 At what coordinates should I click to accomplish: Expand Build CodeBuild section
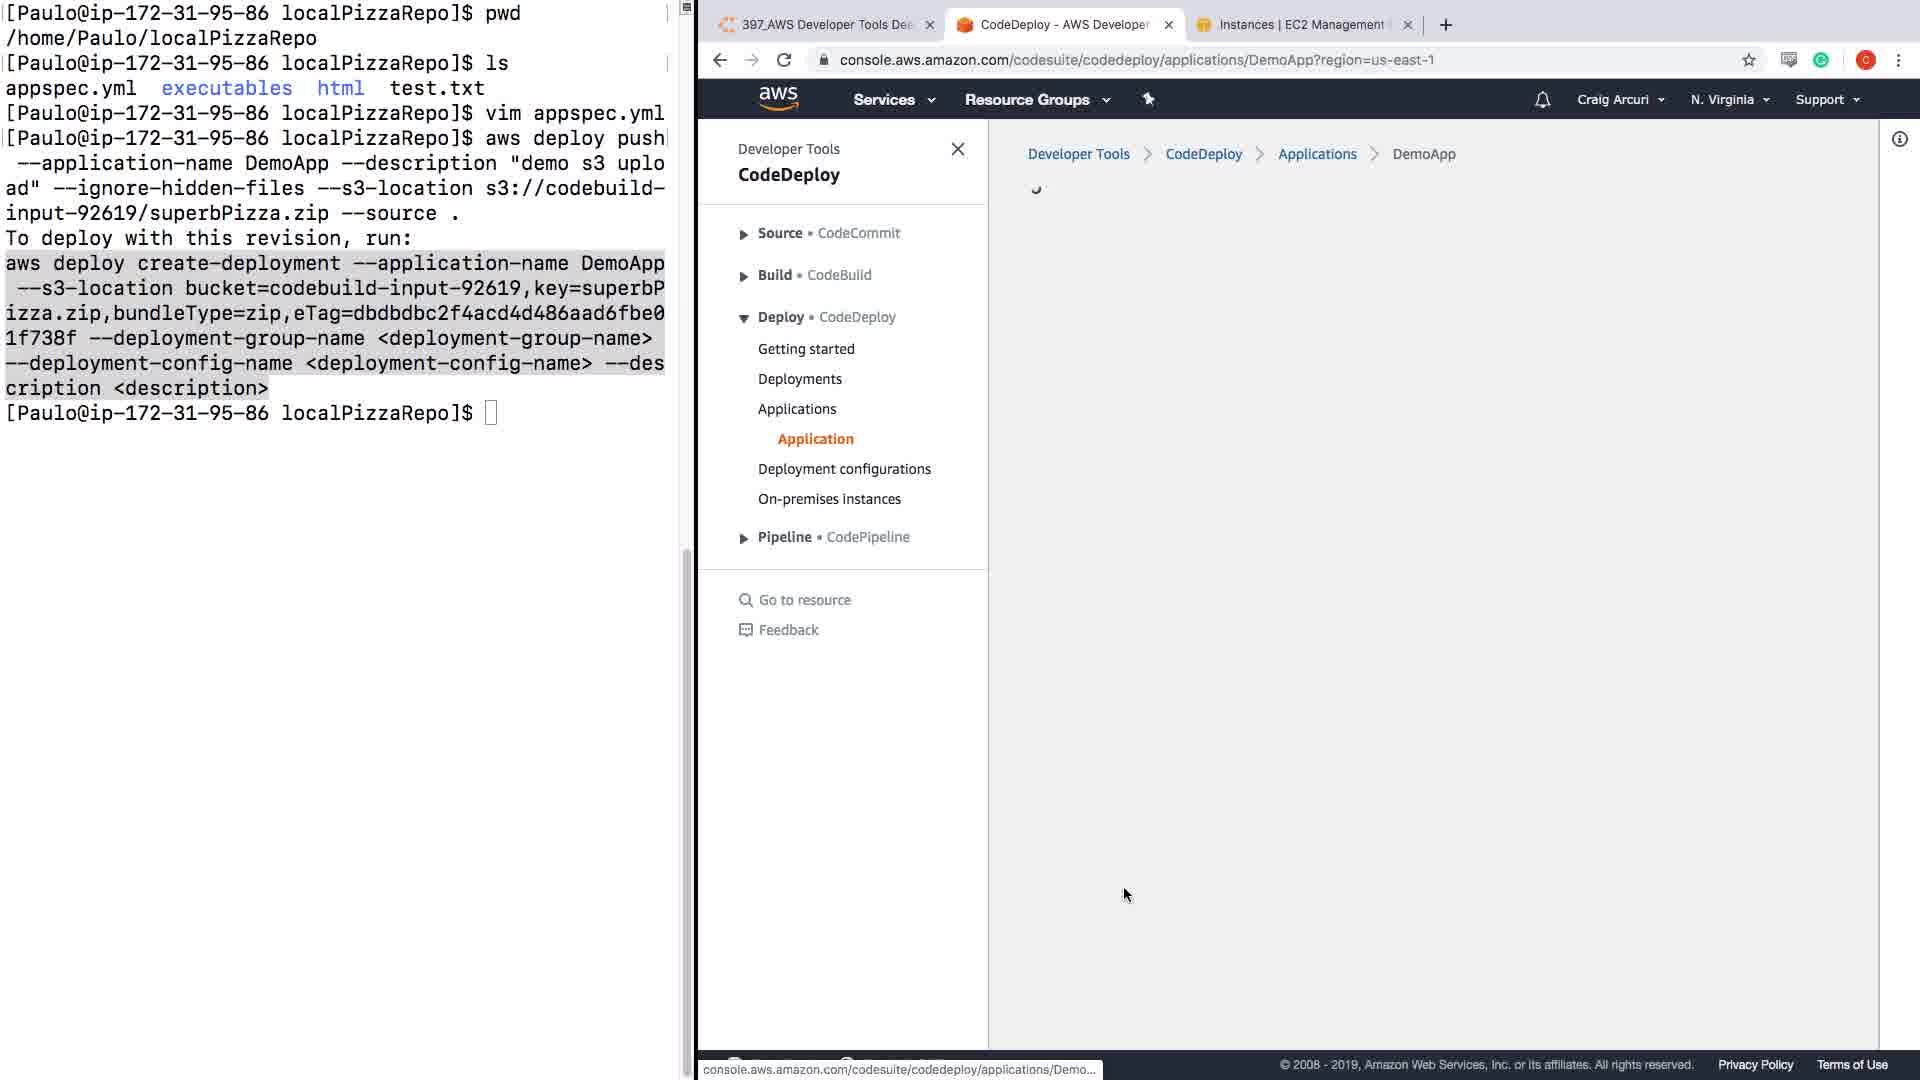(x=743, y=276)
